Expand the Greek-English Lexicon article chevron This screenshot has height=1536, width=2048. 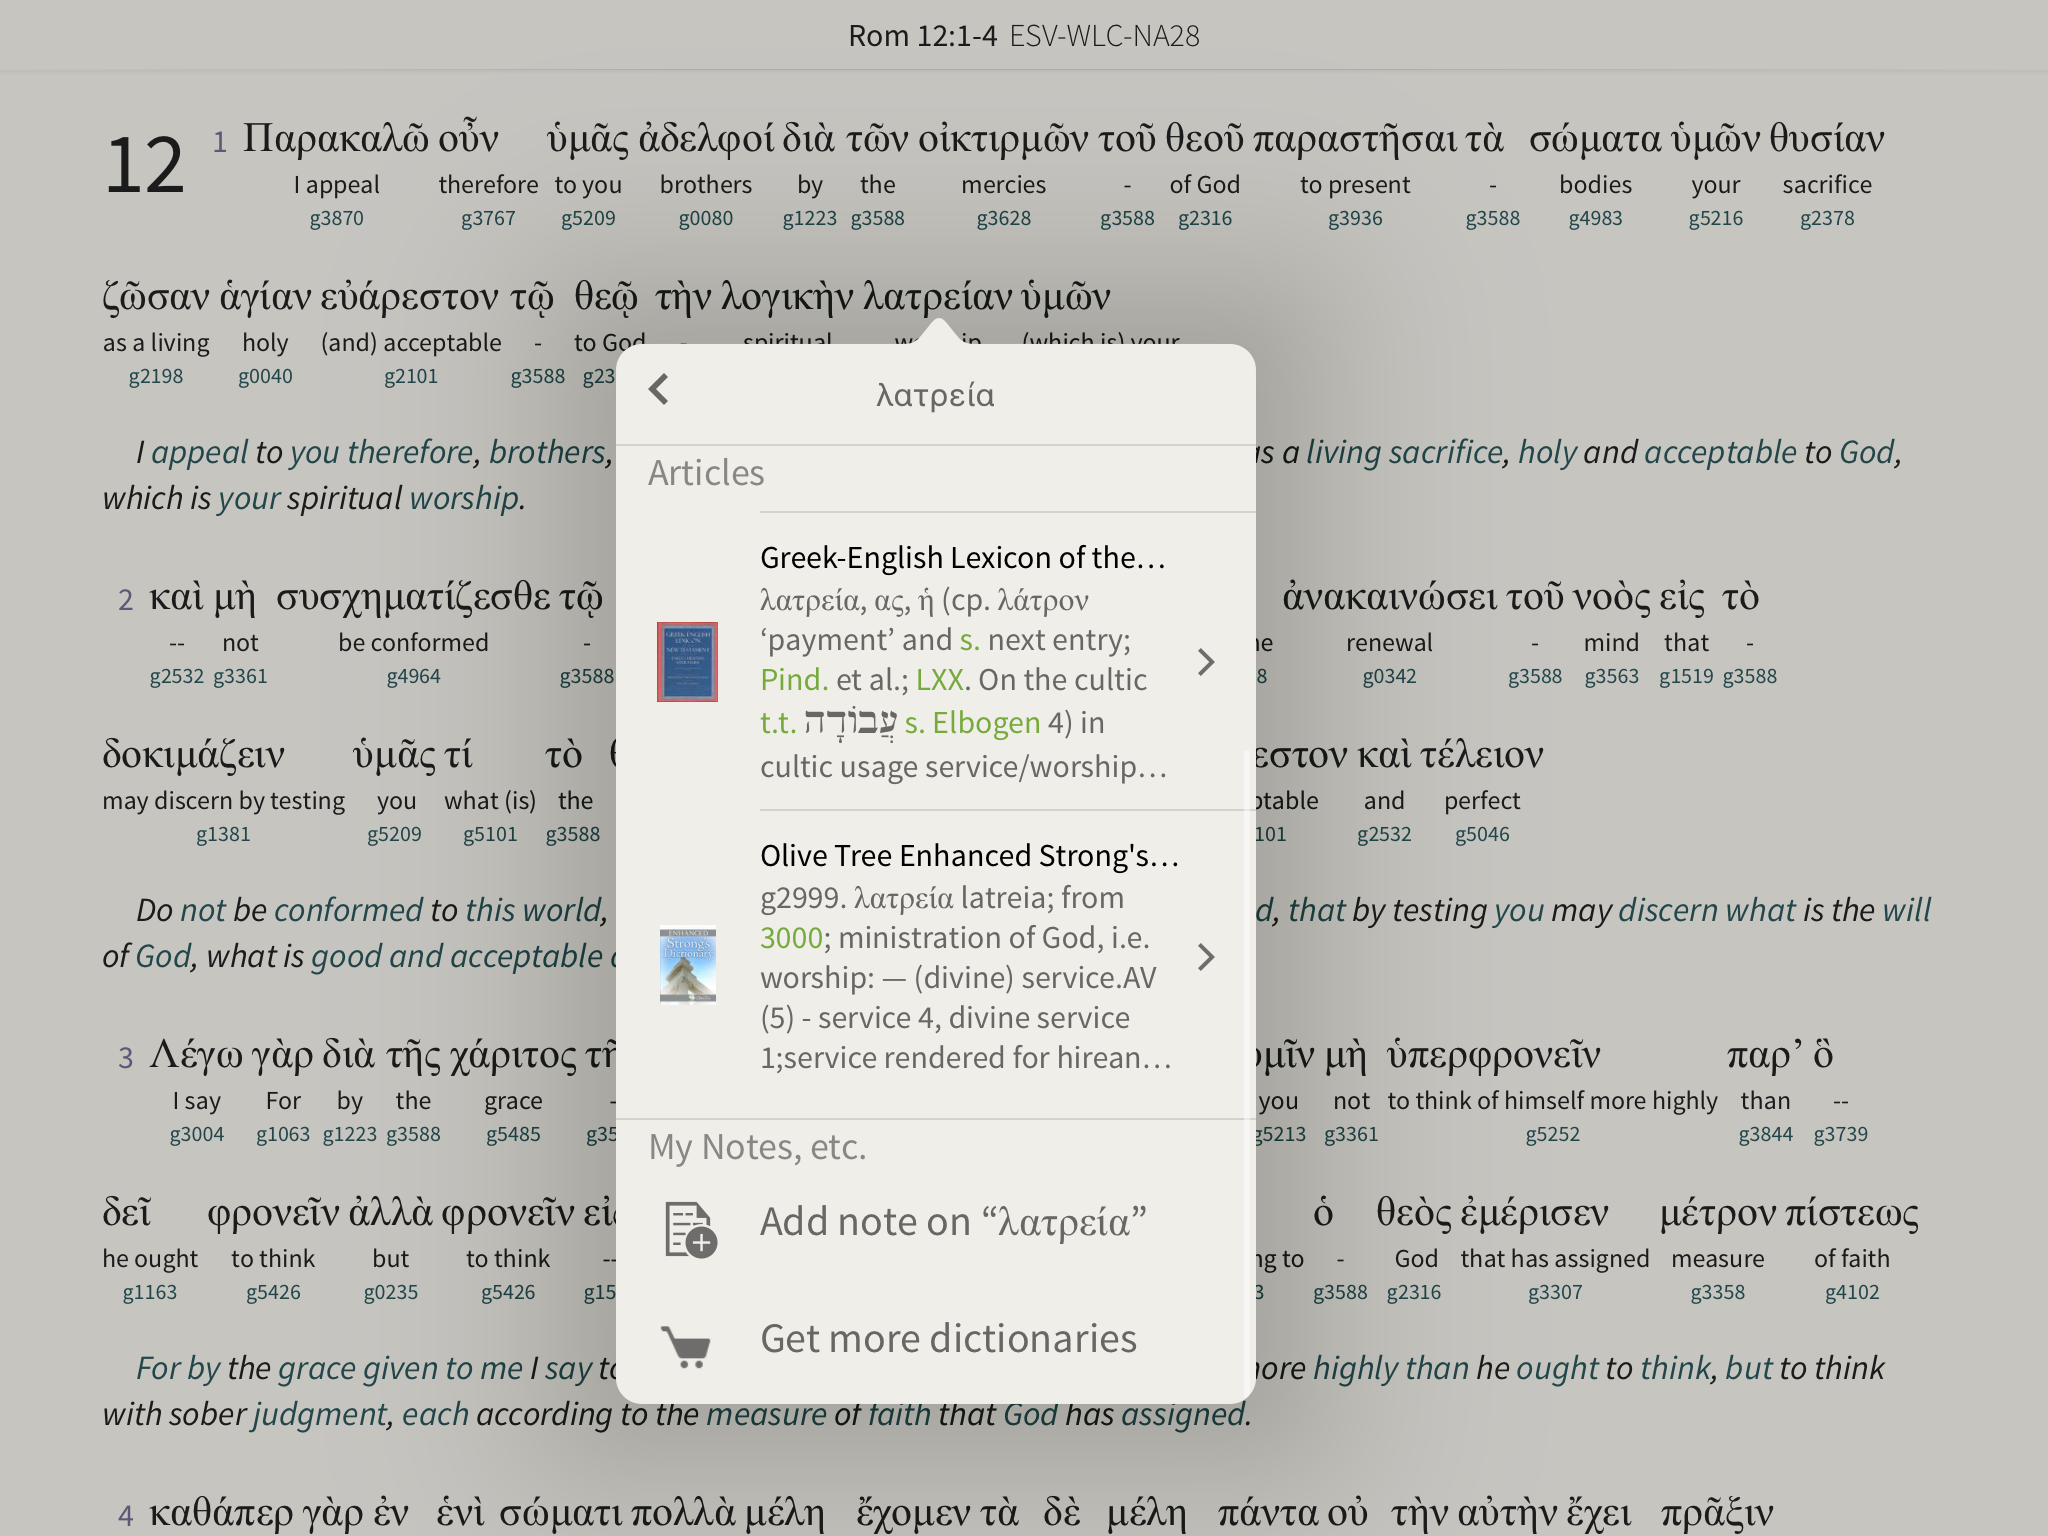1206,662
